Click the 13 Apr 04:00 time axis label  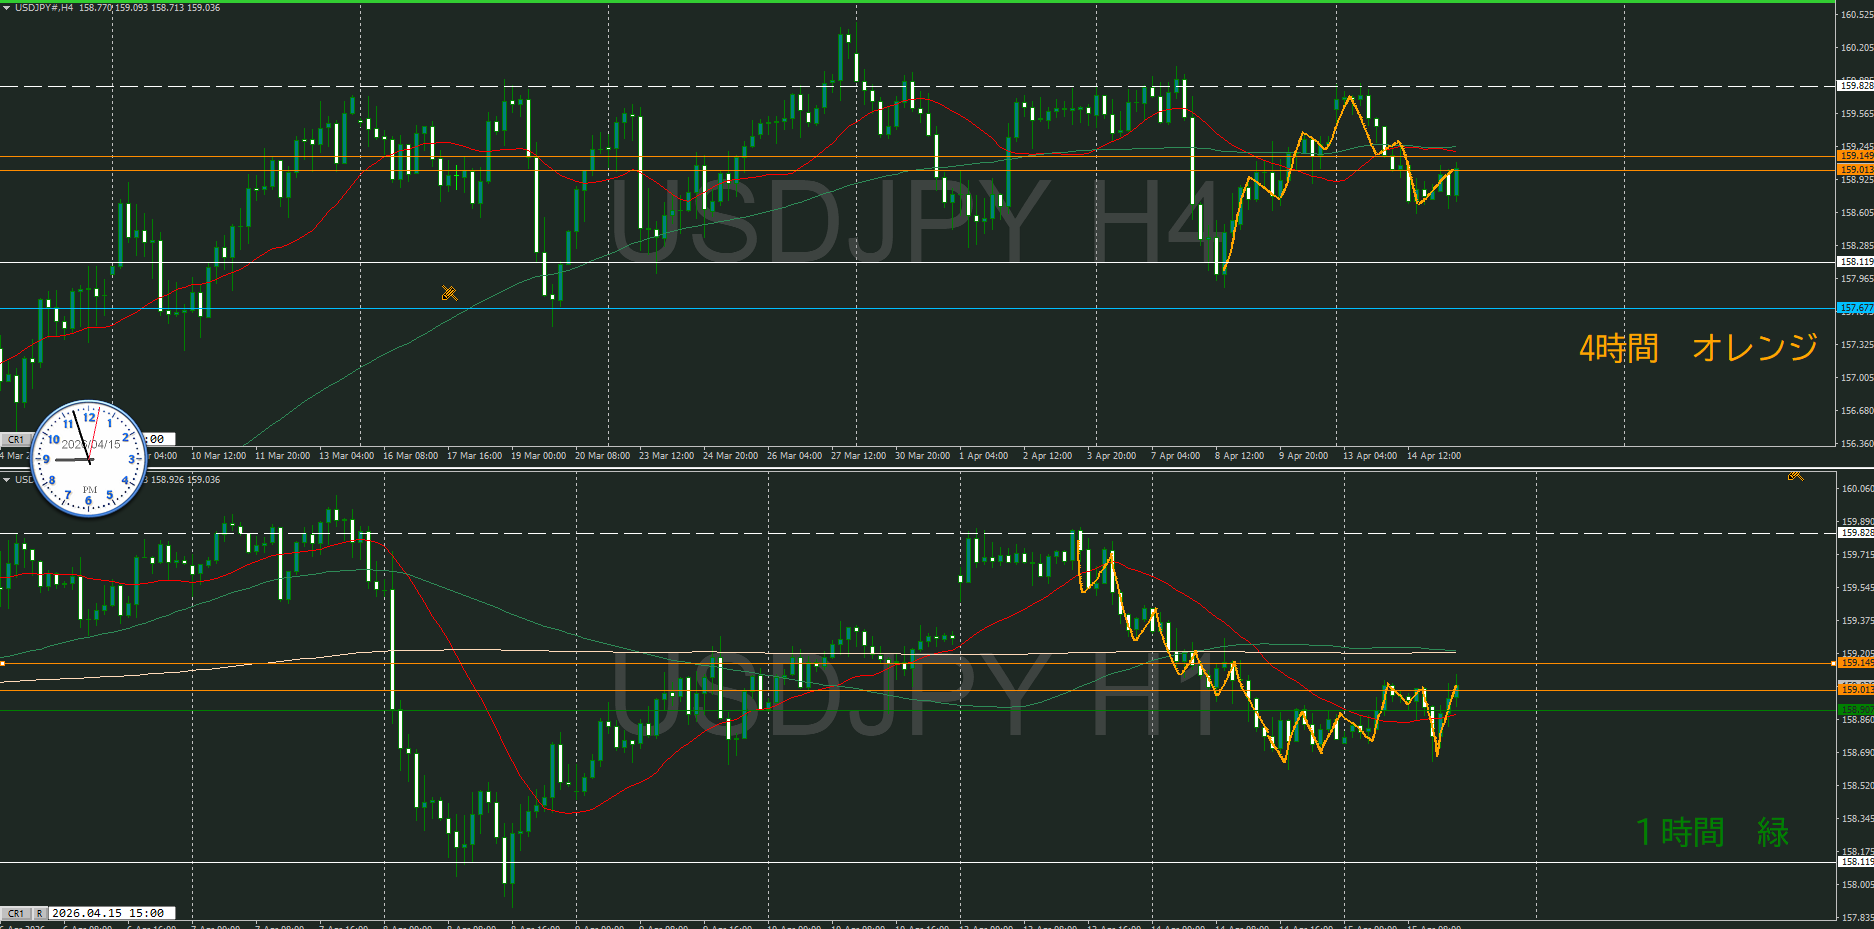tap(1369, 456)
